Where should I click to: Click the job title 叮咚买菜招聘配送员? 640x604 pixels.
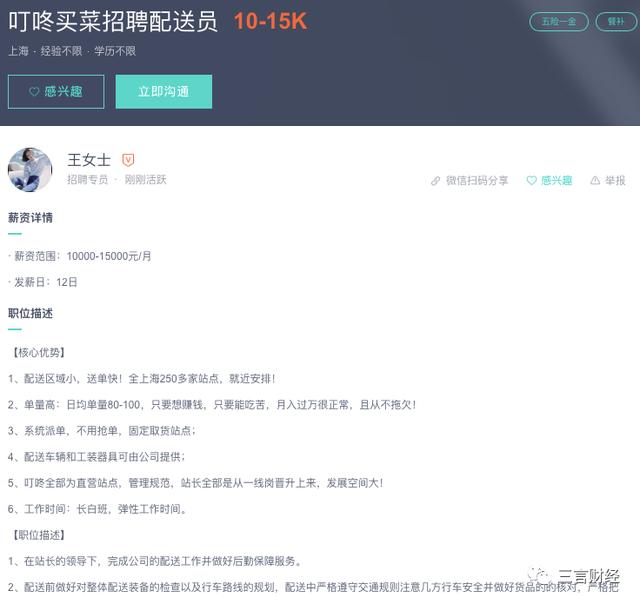point(113,21)
